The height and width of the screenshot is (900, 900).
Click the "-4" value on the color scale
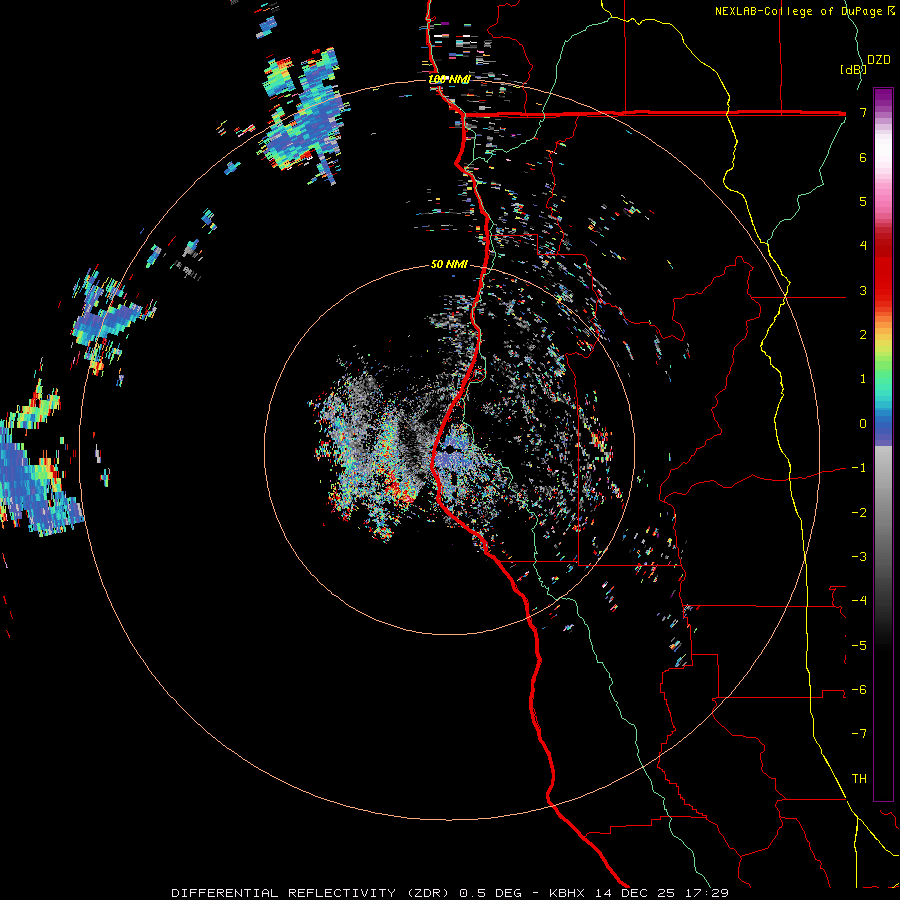click(x=859, y=601)
